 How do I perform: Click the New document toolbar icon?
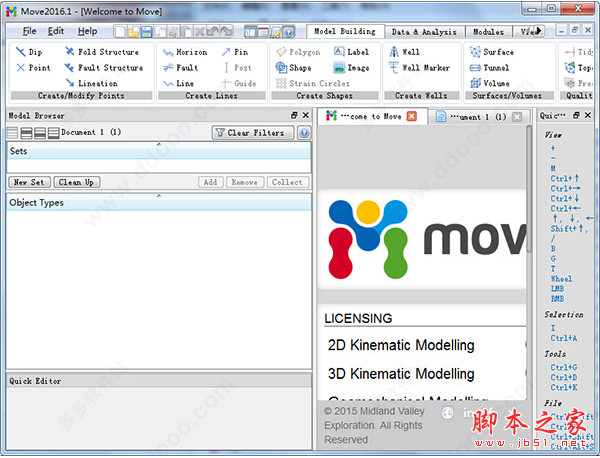(x=120, y=31)
